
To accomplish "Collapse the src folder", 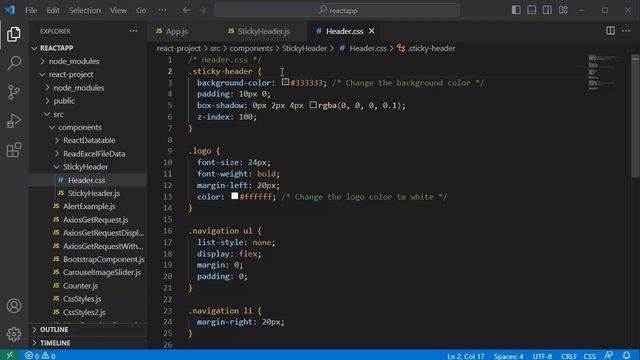I will [58, 114].
